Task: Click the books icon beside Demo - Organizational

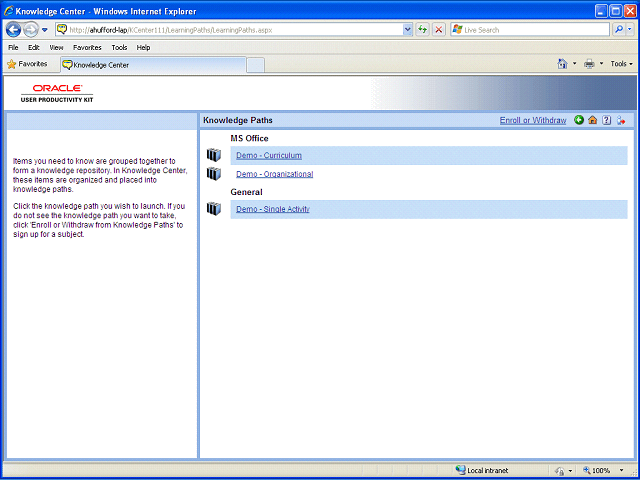Action: pos(213,173)
